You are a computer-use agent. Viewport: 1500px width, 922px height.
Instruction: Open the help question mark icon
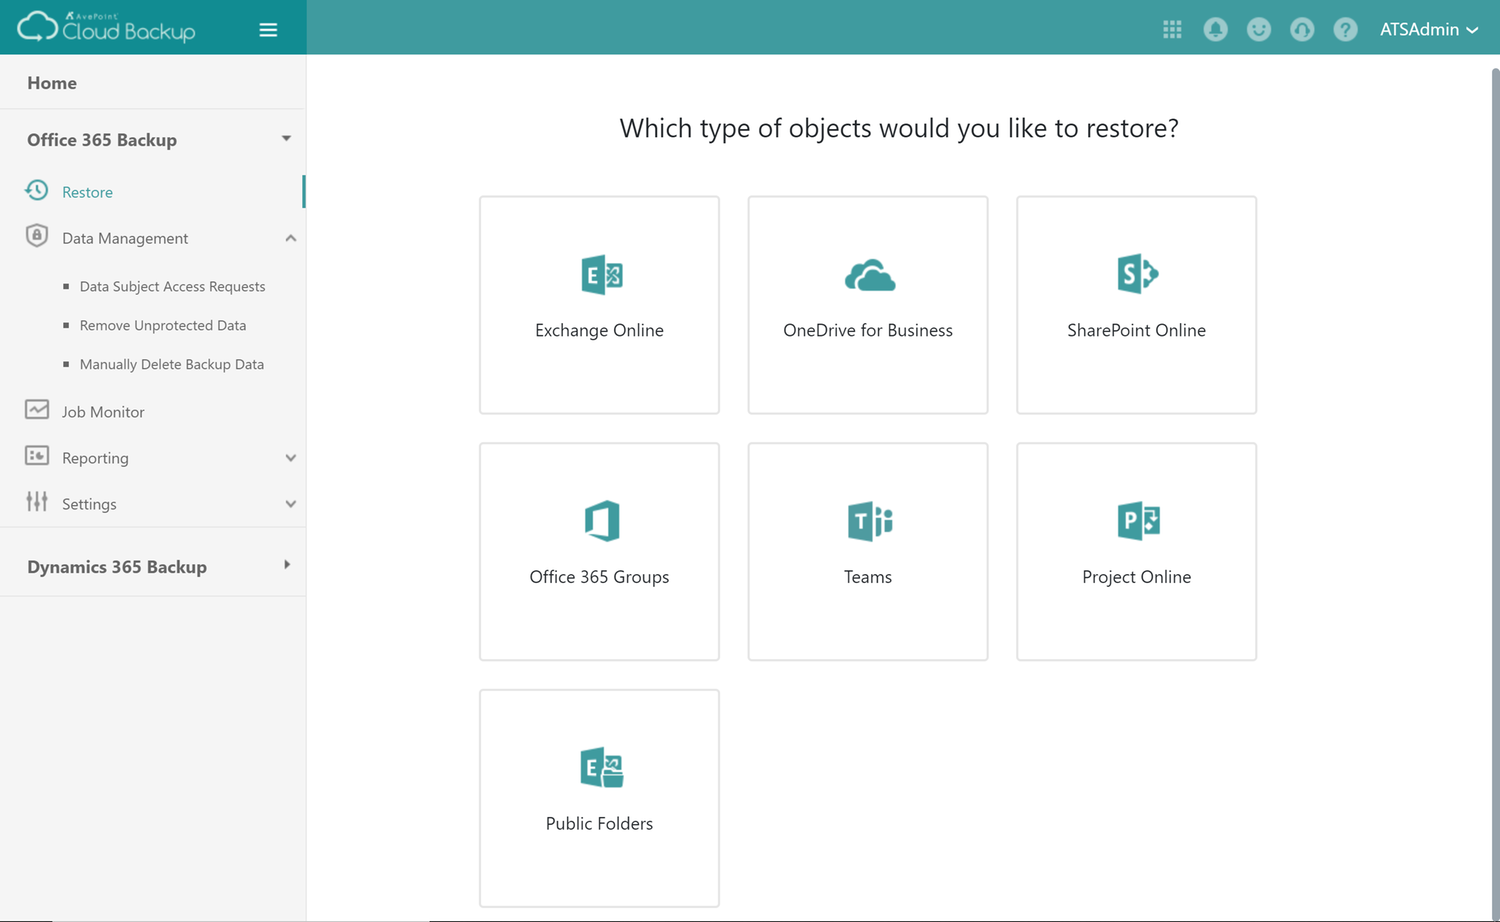click(x=1345, y=29)
